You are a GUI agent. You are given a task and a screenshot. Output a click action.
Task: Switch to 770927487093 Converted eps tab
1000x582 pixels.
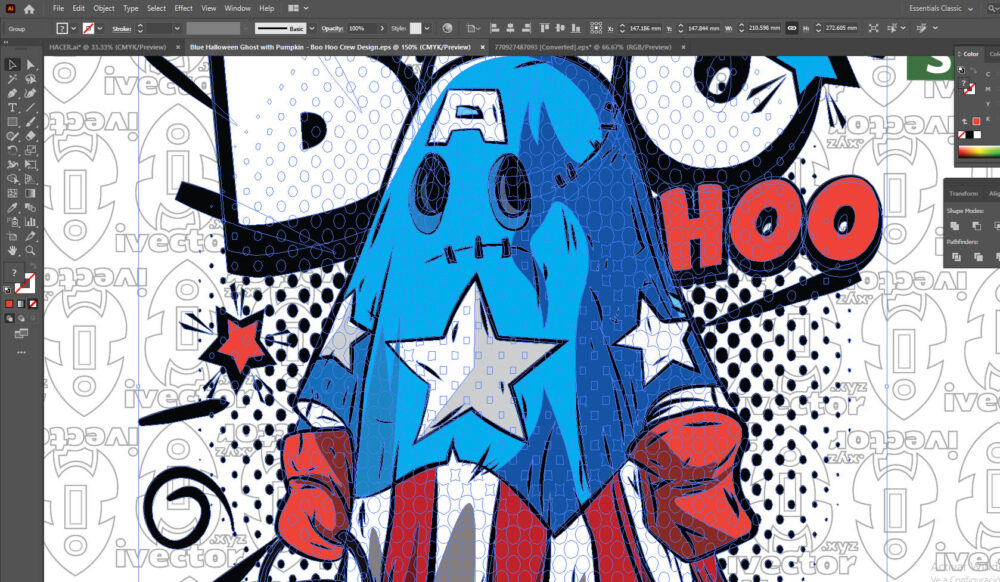point(583,47)
